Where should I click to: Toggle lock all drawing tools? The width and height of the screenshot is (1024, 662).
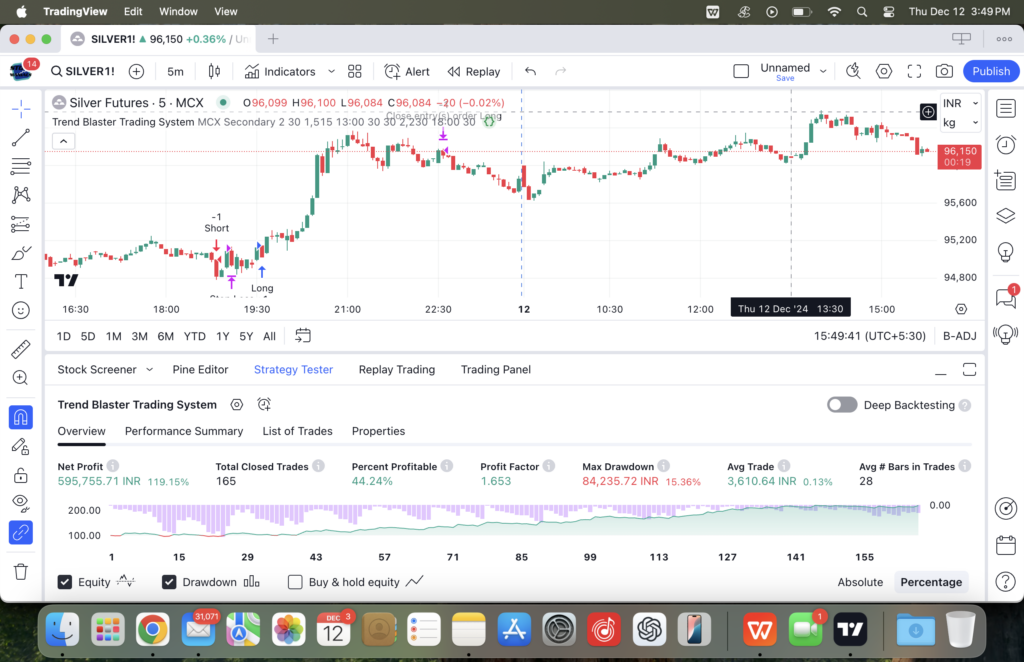pyautogui.click(x=21, y=475)
